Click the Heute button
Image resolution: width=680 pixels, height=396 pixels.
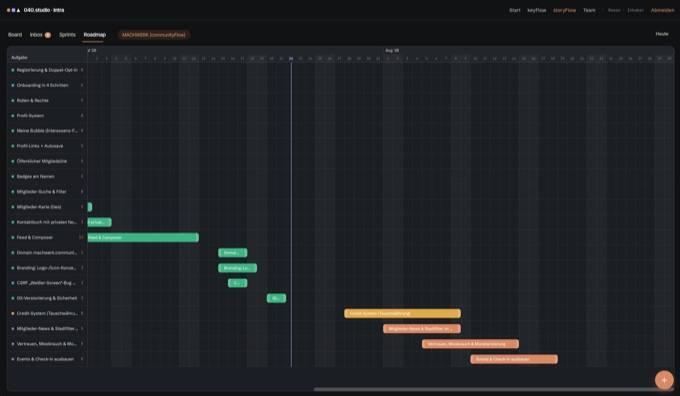coord(662,34)
